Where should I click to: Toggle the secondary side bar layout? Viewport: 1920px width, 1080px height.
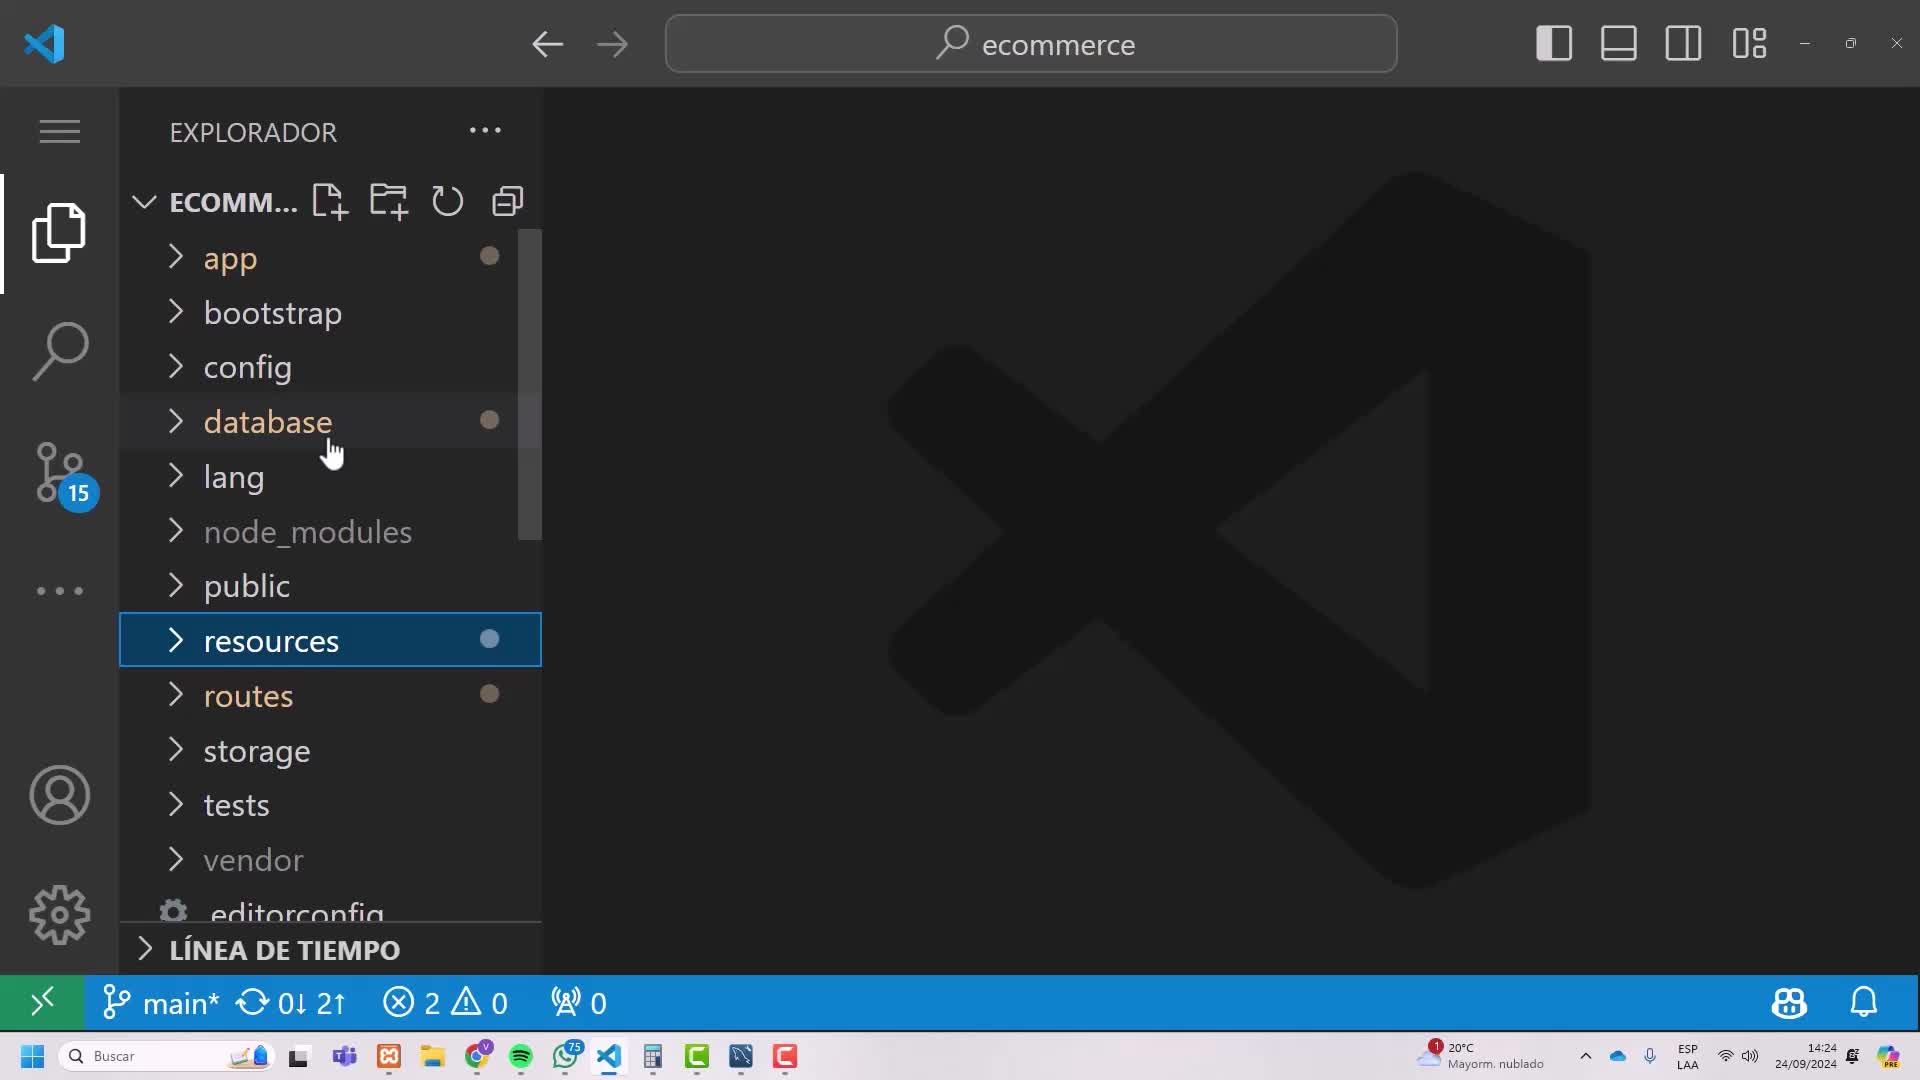1683,44
